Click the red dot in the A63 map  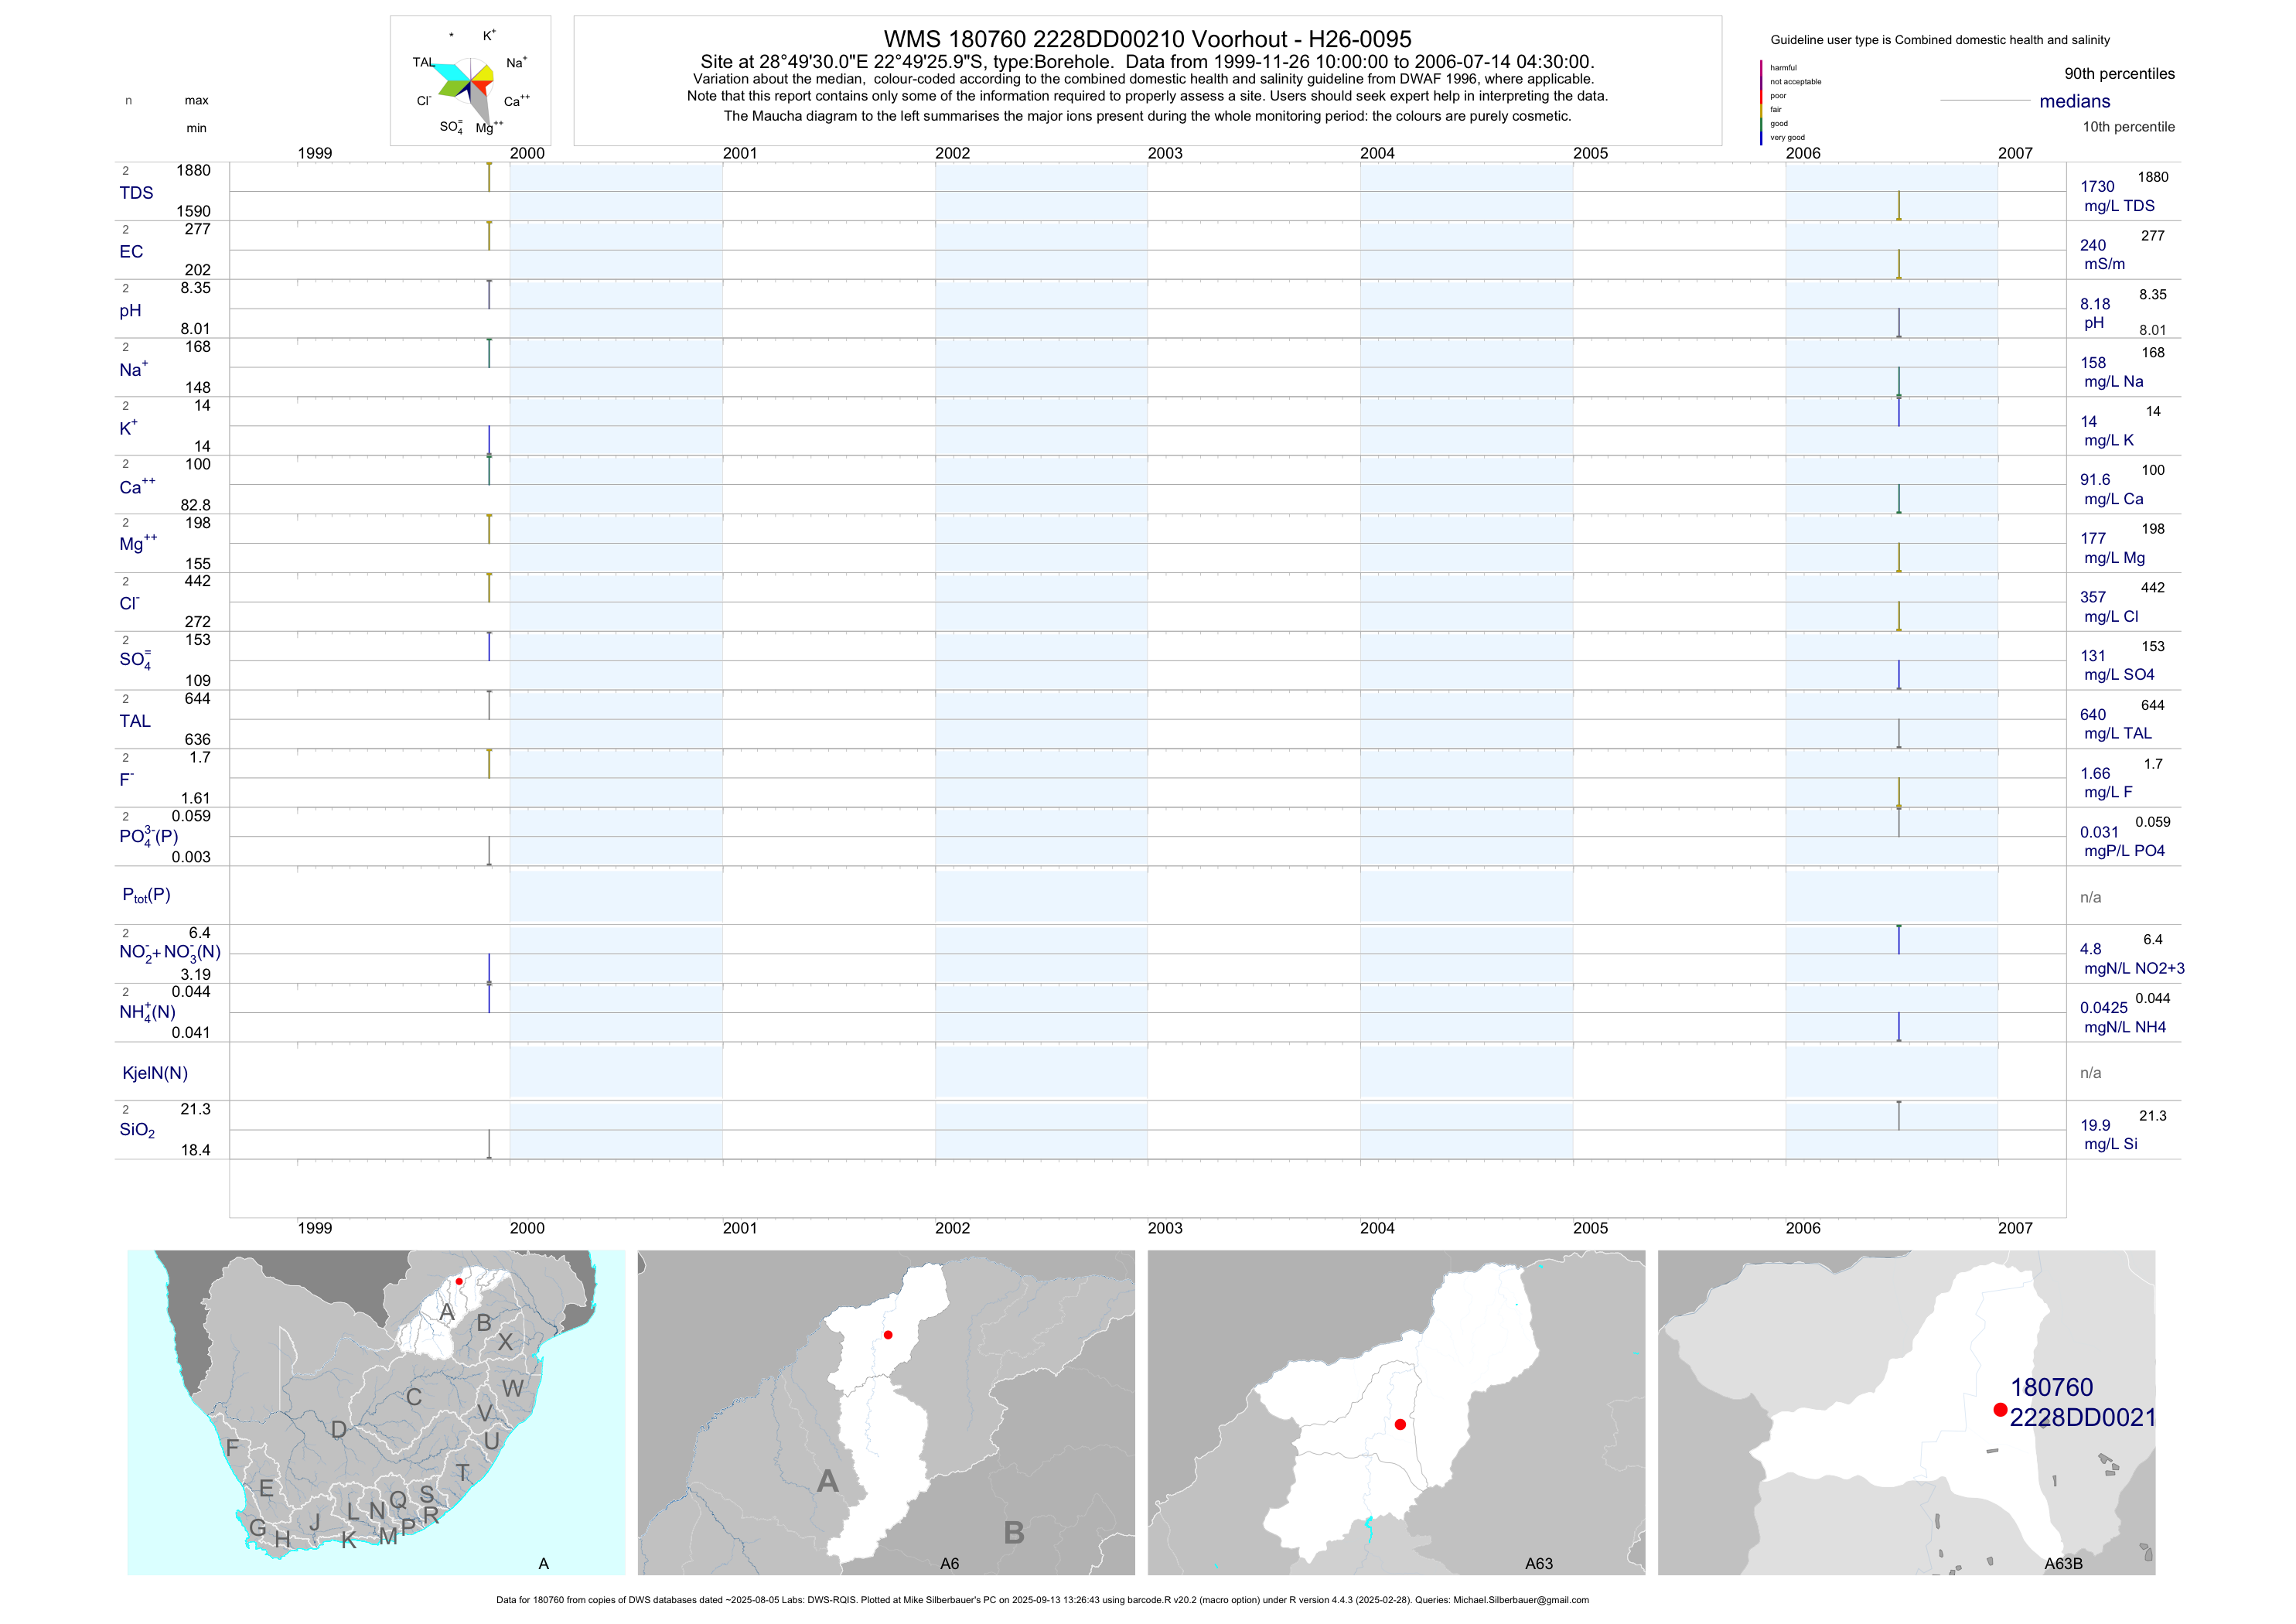point(1400,1424)
